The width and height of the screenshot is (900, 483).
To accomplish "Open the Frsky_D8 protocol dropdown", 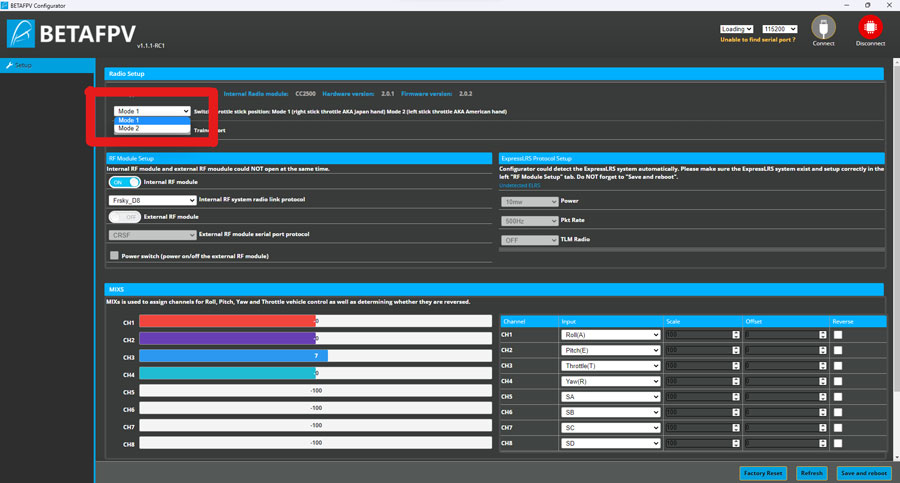I will (x=152, y=200).
